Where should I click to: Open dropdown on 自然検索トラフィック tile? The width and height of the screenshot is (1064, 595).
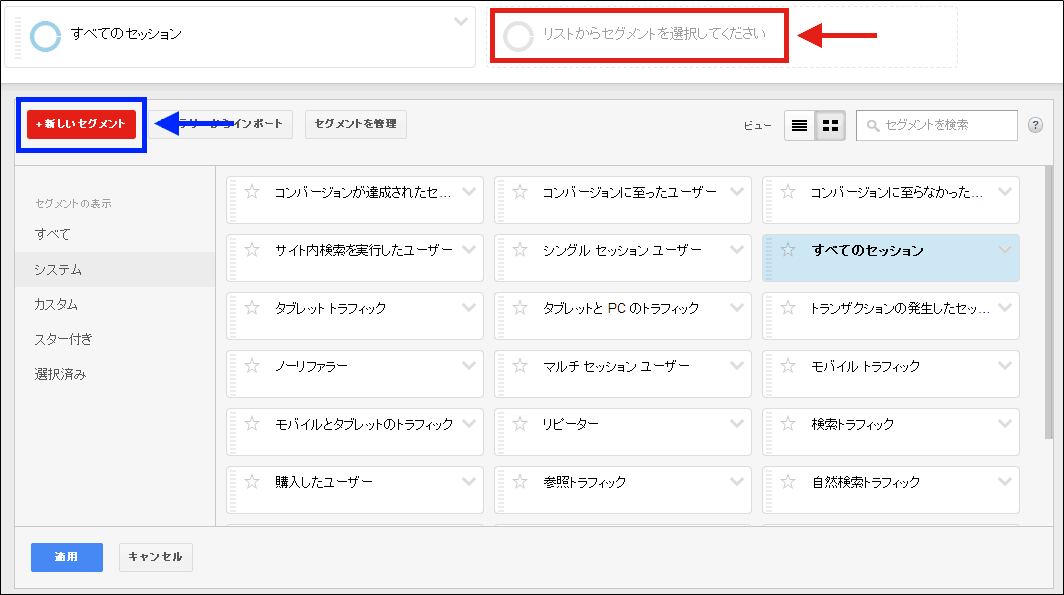point(1005,482)
